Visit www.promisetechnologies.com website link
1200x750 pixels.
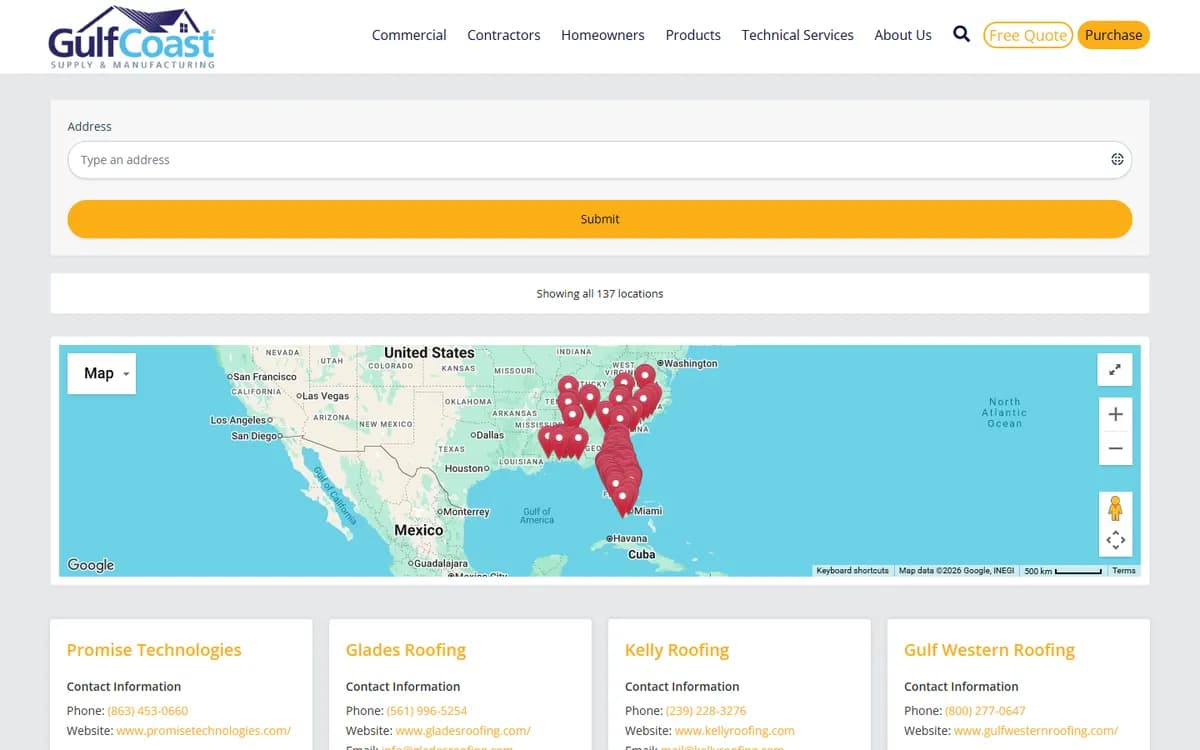point(204,731)
